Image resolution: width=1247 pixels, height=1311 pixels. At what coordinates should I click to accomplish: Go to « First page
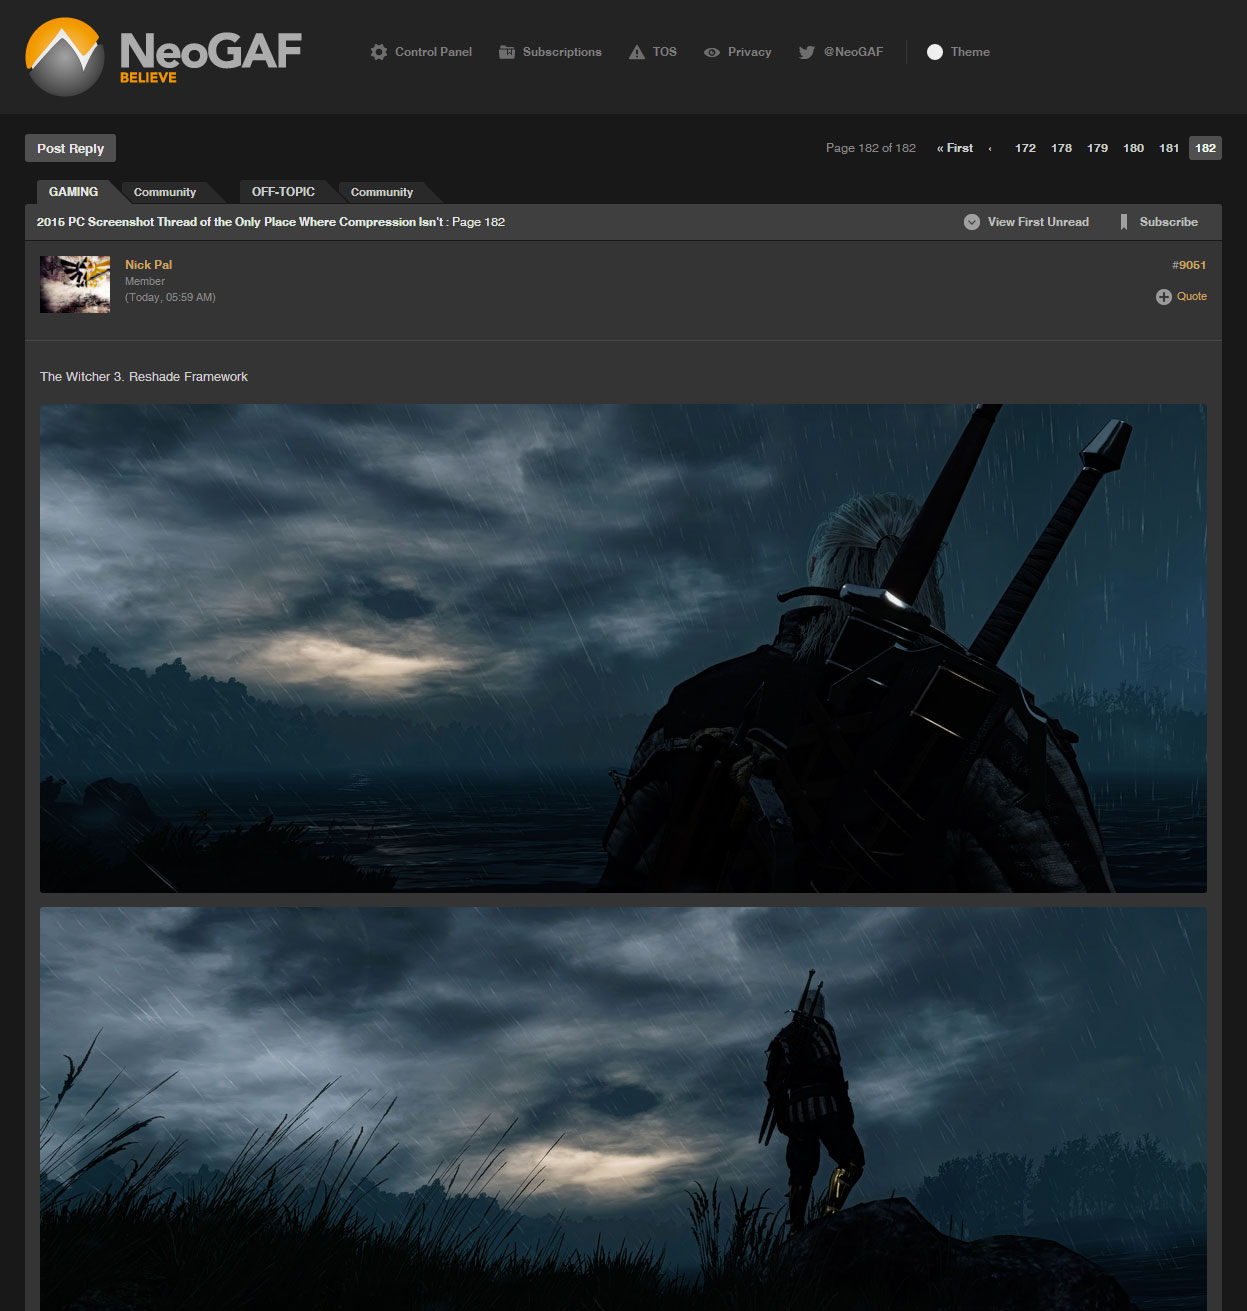click(x=955, y=148)
